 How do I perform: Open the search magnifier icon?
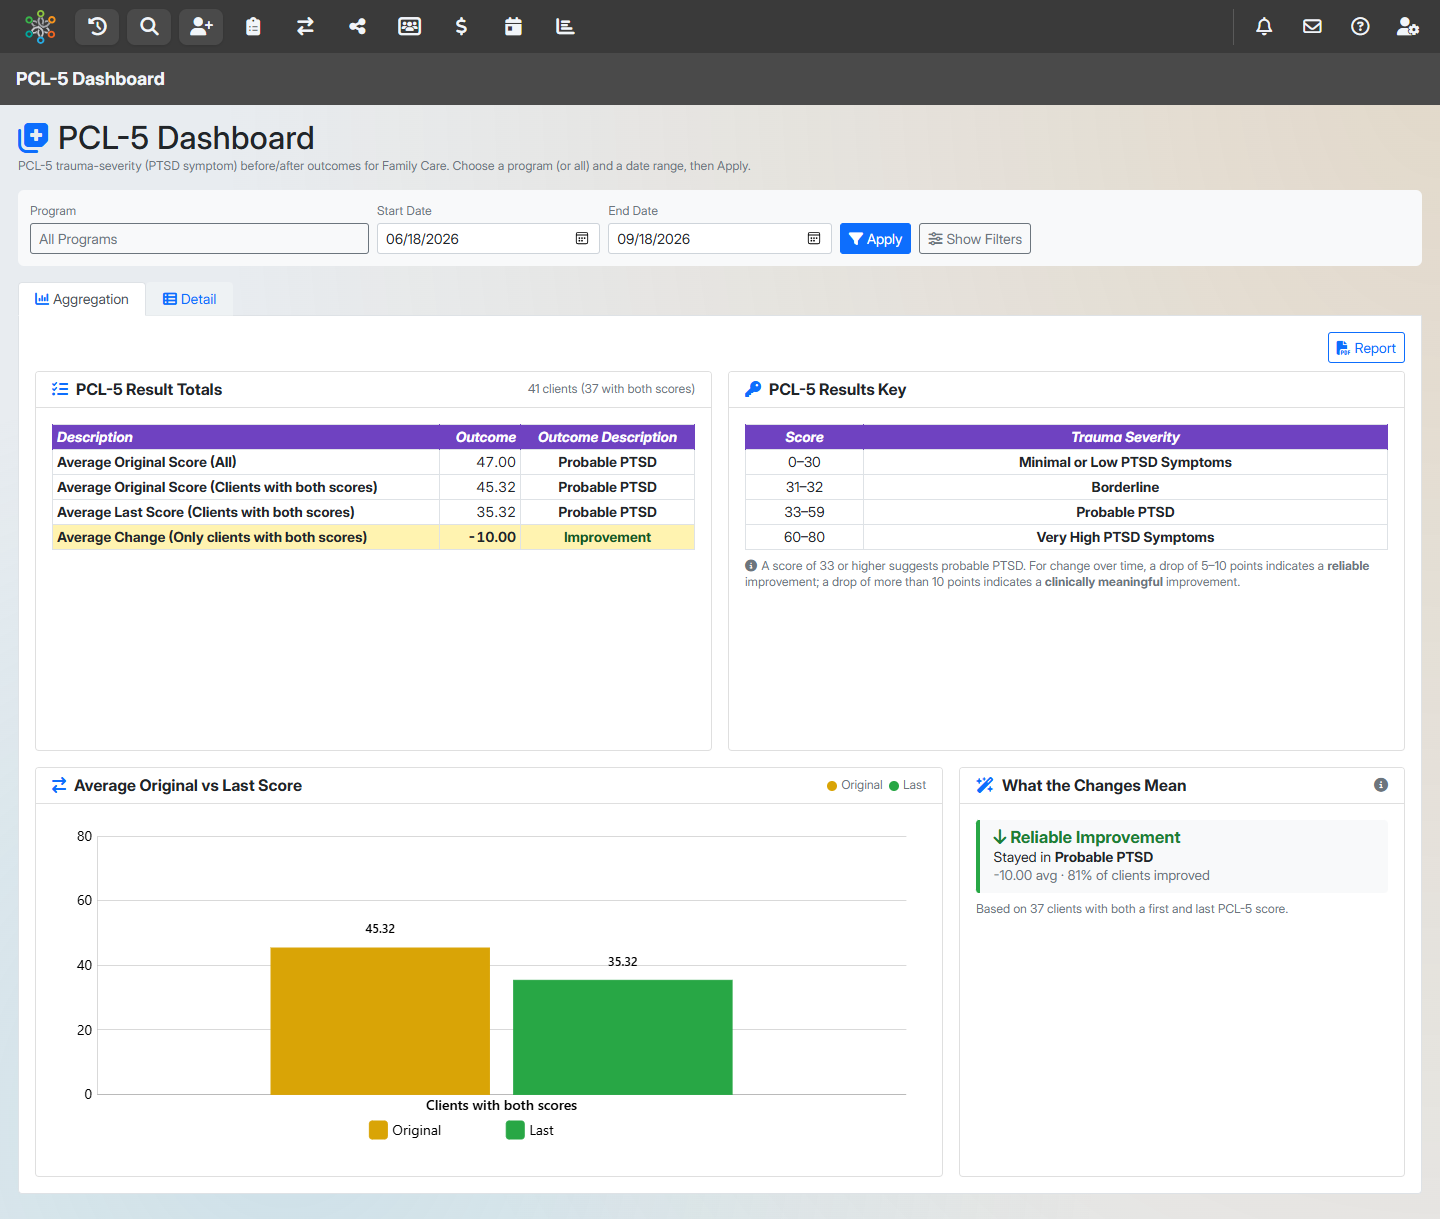point(149,26)
